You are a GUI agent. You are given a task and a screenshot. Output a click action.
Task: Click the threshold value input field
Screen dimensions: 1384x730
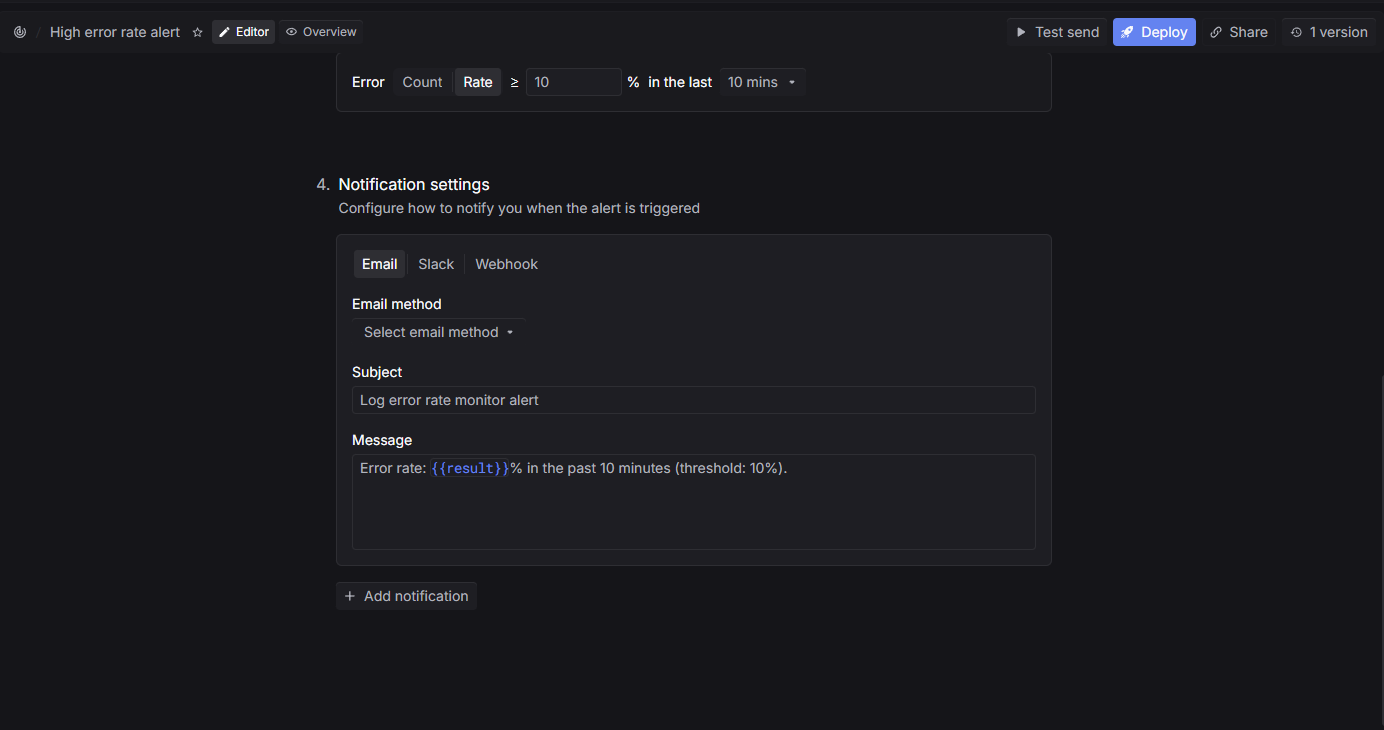(x=573, y=82)
